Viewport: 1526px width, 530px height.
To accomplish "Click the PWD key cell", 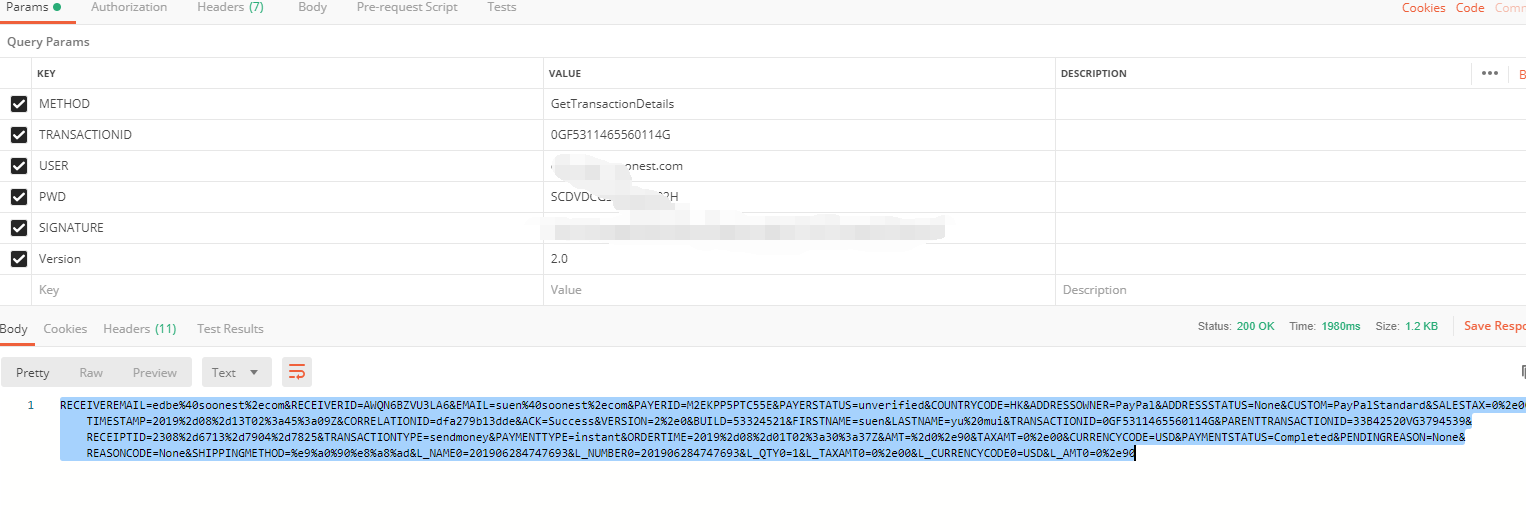I will 288,197.
